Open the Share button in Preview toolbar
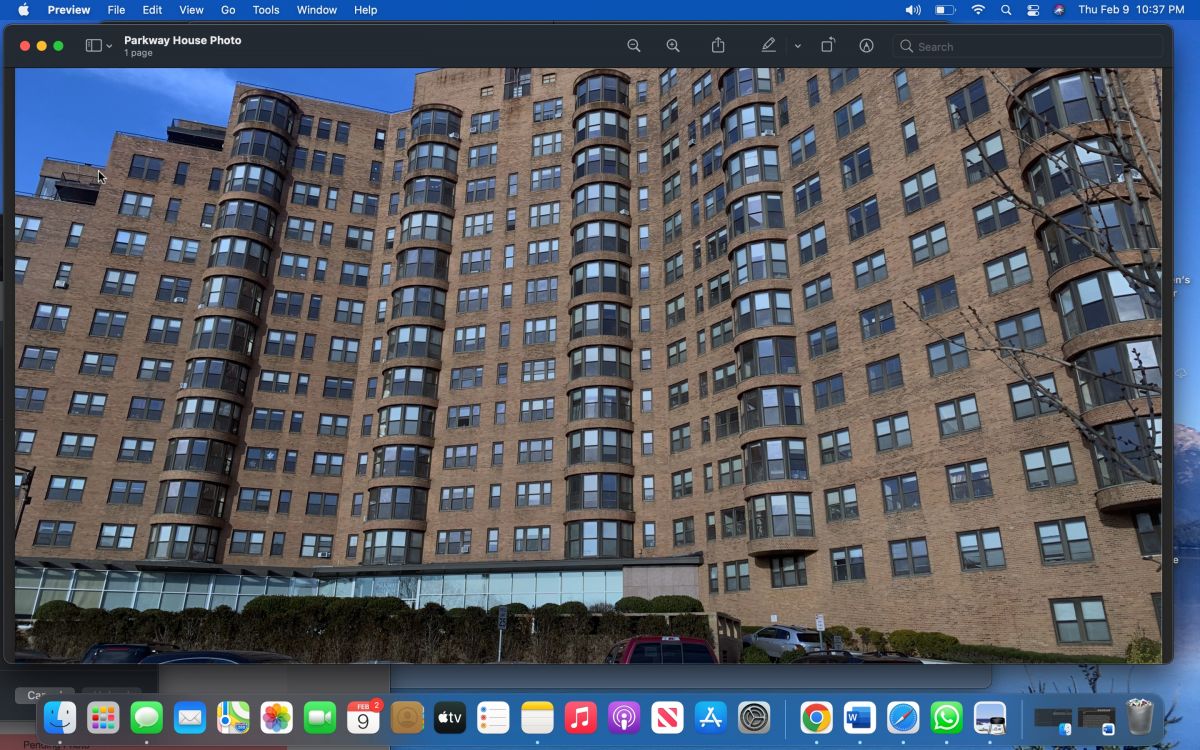This screenshot has width=1200, height=750. click(718, 46)
